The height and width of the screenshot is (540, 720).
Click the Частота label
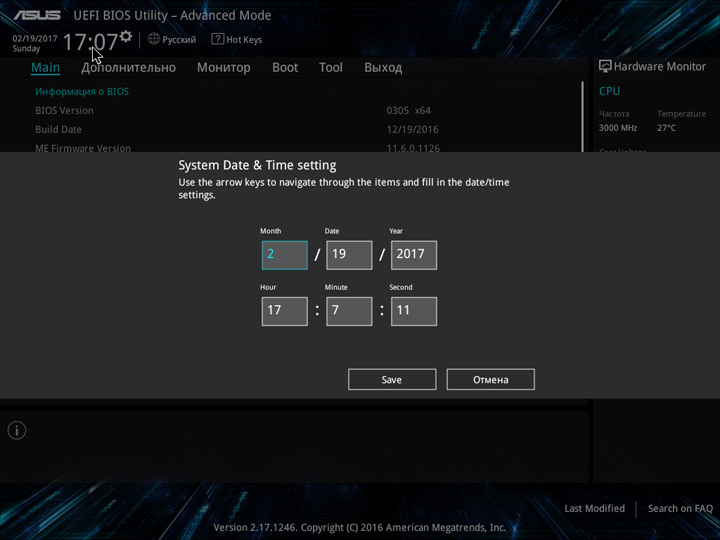click(614, 113)
